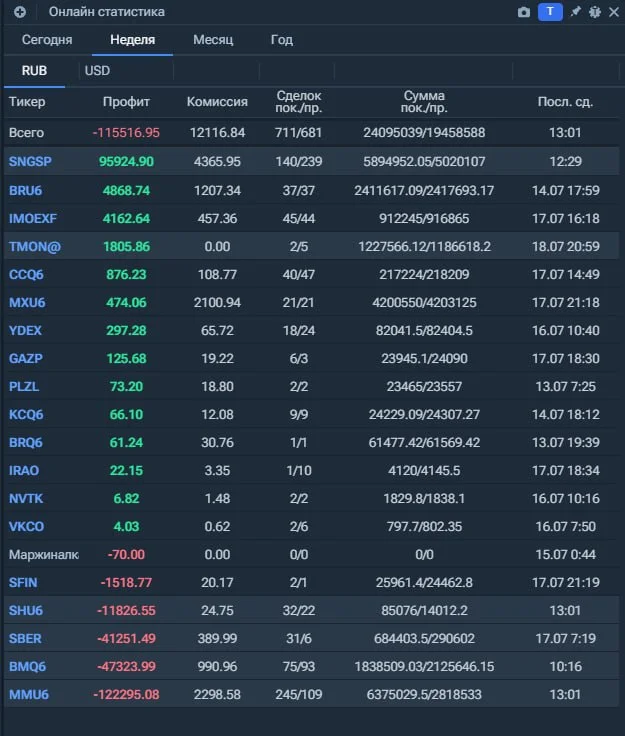Select the RUB currency tab
The width and height of the screenshot is (625, 736).
pyautogui.click(x=34, y=71)
